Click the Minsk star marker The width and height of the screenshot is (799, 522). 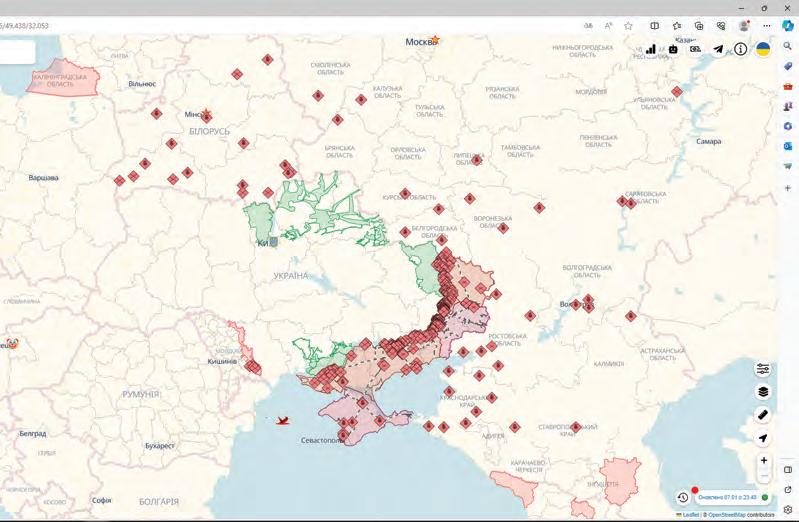pyautogui.click(x=206, y=113)
